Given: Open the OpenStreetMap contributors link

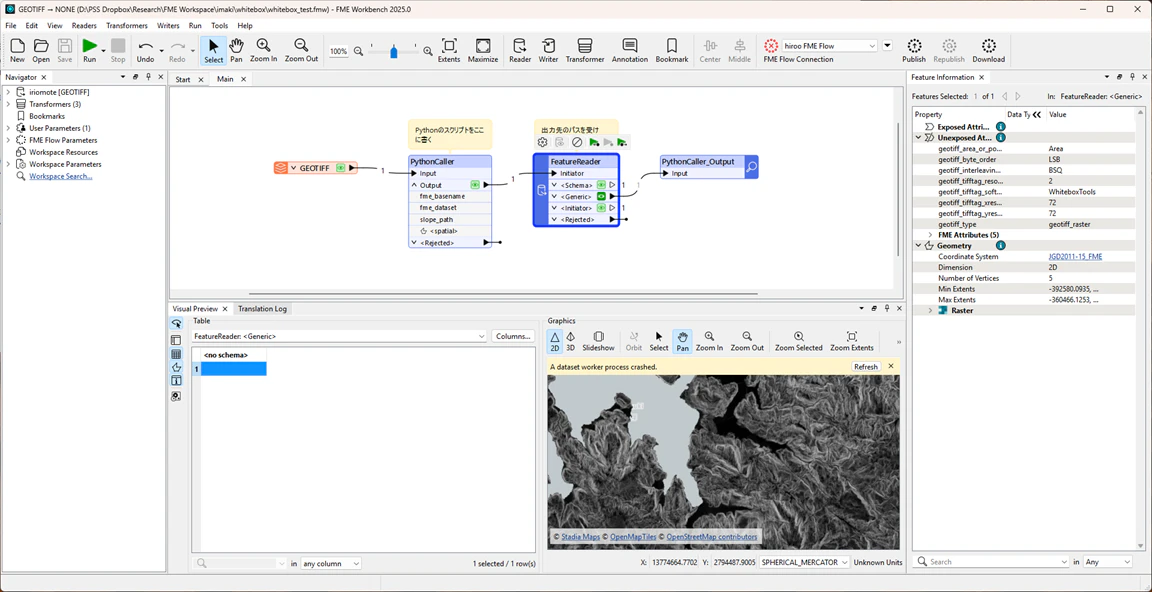Looking at the screenshot, I should point(711,537).
